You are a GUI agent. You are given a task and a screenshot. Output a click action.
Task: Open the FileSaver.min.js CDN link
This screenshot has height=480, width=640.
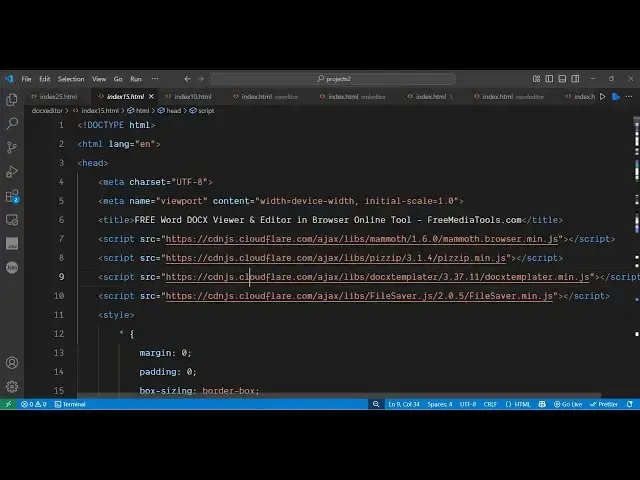[359, 296]
